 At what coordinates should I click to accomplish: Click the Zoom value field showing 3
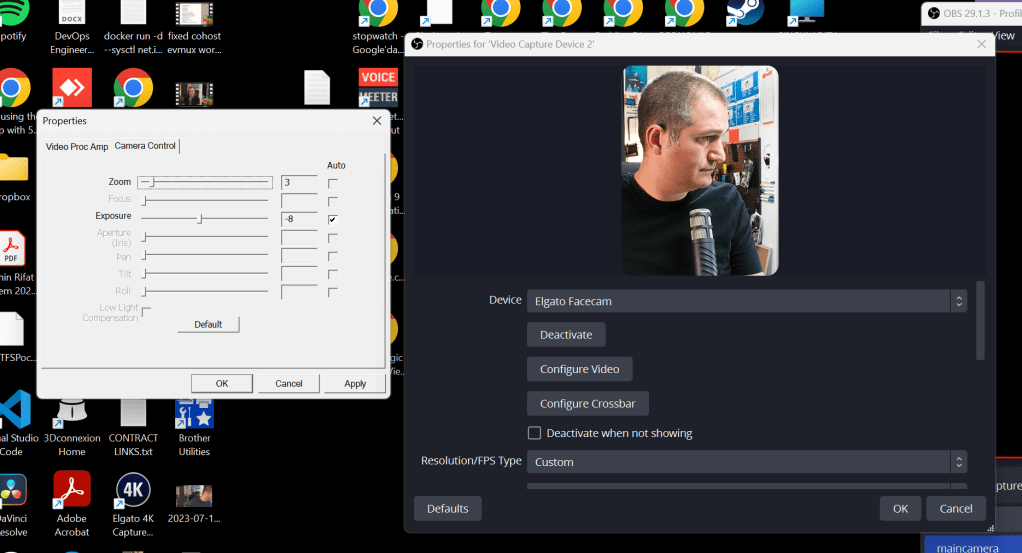[x=299, y=183]
